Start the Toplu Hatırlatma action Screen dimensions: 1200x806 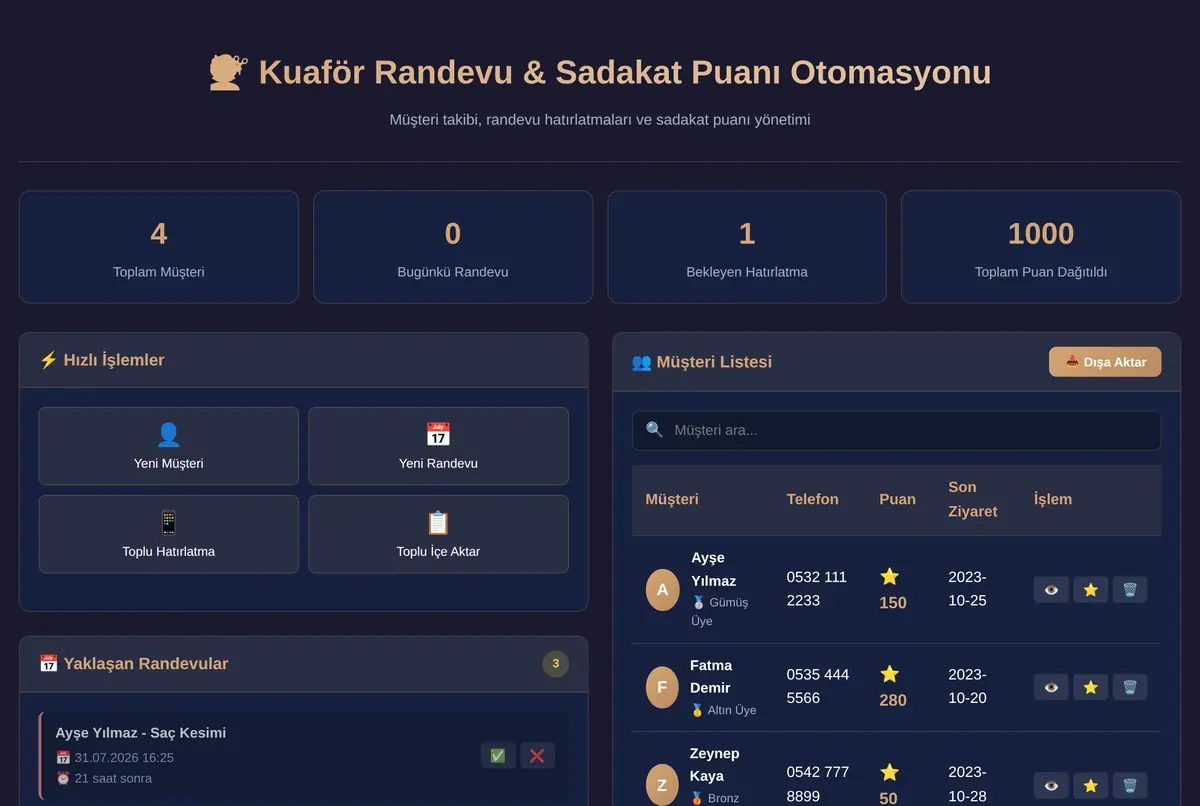pyautogui.click(x=168, y=534)
